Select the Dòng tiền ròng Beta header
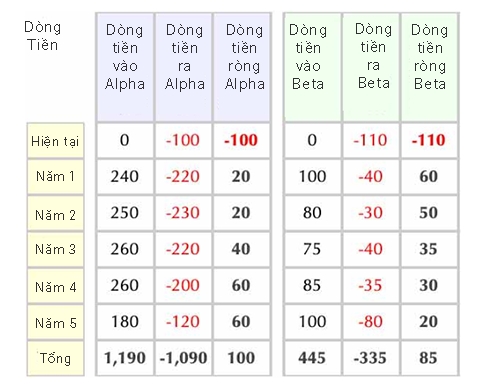The image size is (484, 390). [x=429, y=67]
